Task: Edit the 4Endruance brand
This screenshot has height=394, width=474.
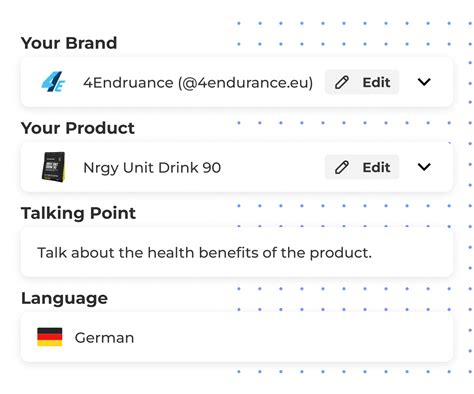Action: pyautogui.click(x=362, y=82)
